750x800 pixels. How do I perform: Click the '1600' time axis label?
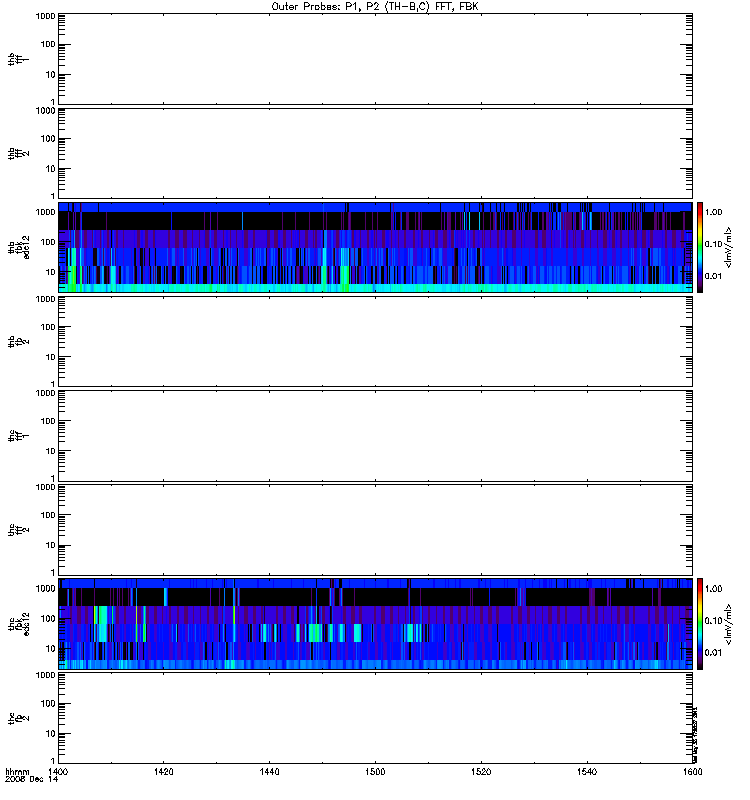tap(692, 771)
